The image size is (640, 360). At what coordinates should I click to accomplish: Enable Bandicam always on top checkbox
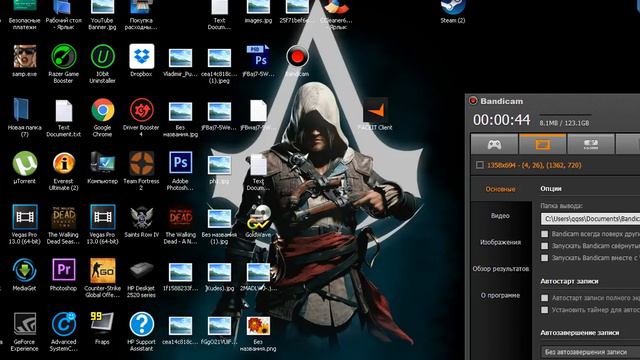pos(544,234)
